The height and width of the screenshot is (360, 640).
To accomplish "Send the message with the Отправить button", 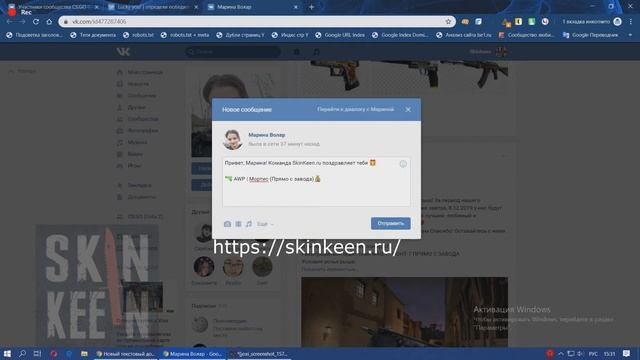I will (391, 223).
